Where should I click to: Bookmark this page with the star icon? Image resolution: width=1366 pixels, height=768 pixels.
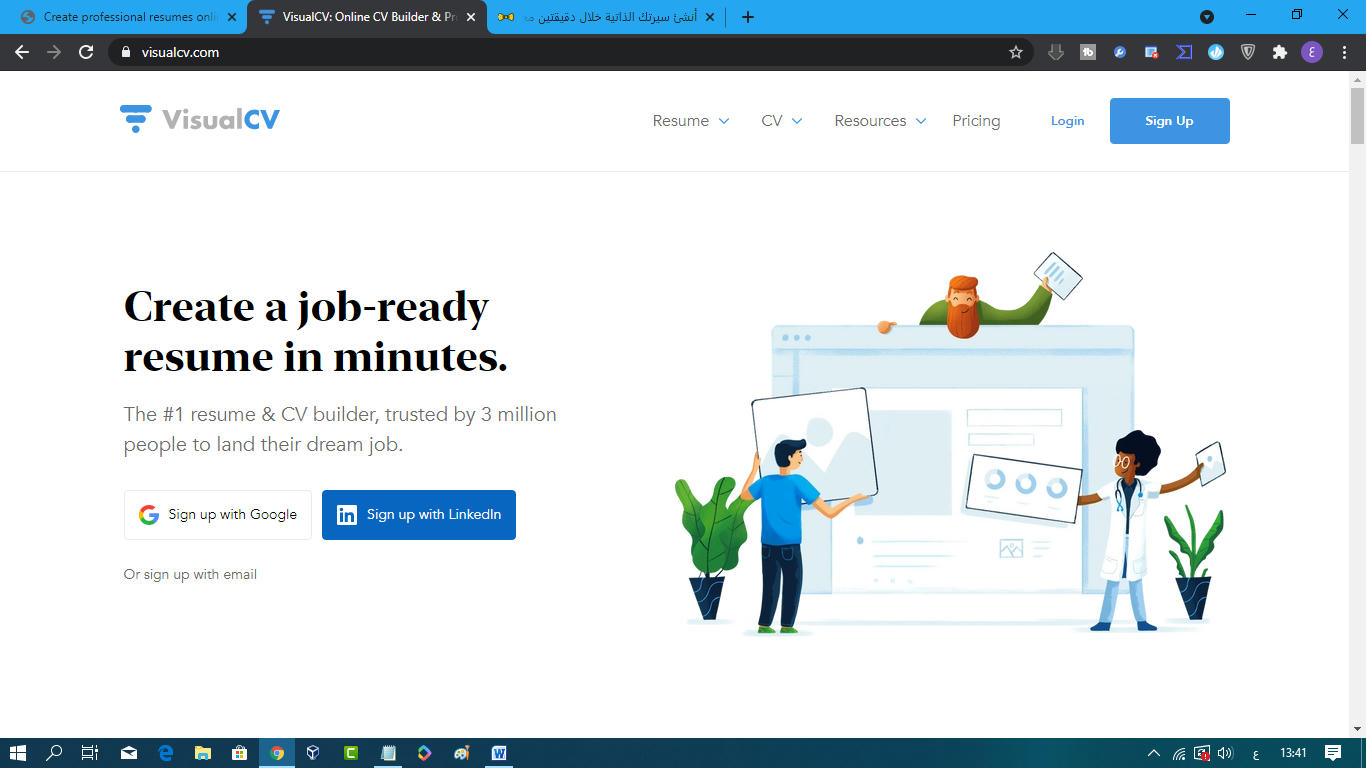(1016, 52)
